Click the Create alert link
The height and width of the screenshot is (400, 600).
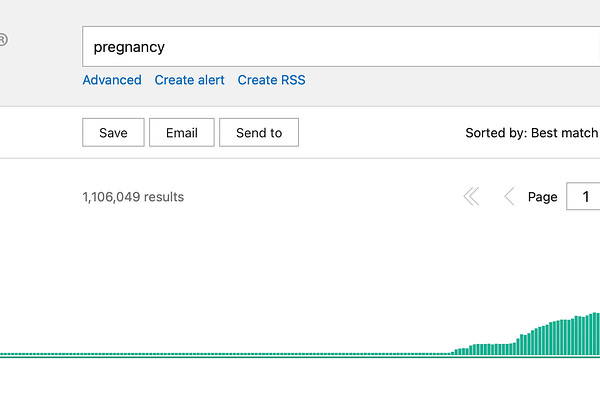[x=189, y=80]
